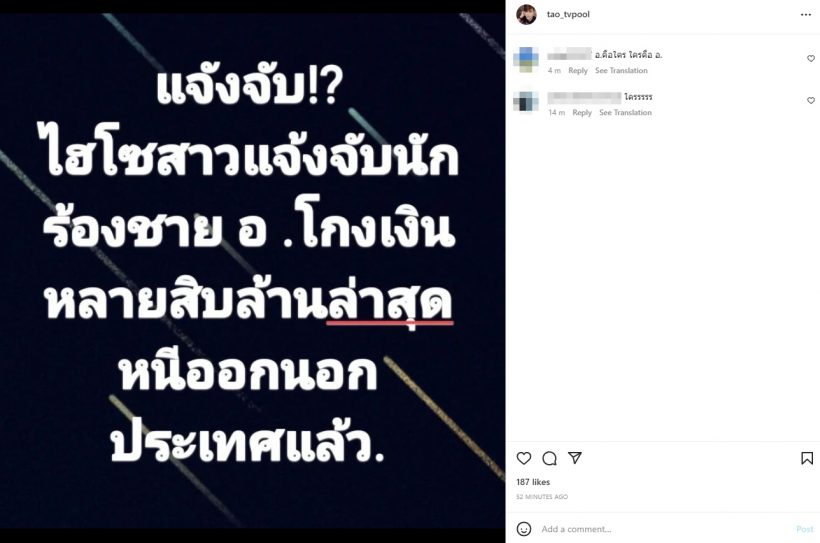Open tao_tvpool profile picture
This screenshot has height=543, width=820.
point(526,15)
